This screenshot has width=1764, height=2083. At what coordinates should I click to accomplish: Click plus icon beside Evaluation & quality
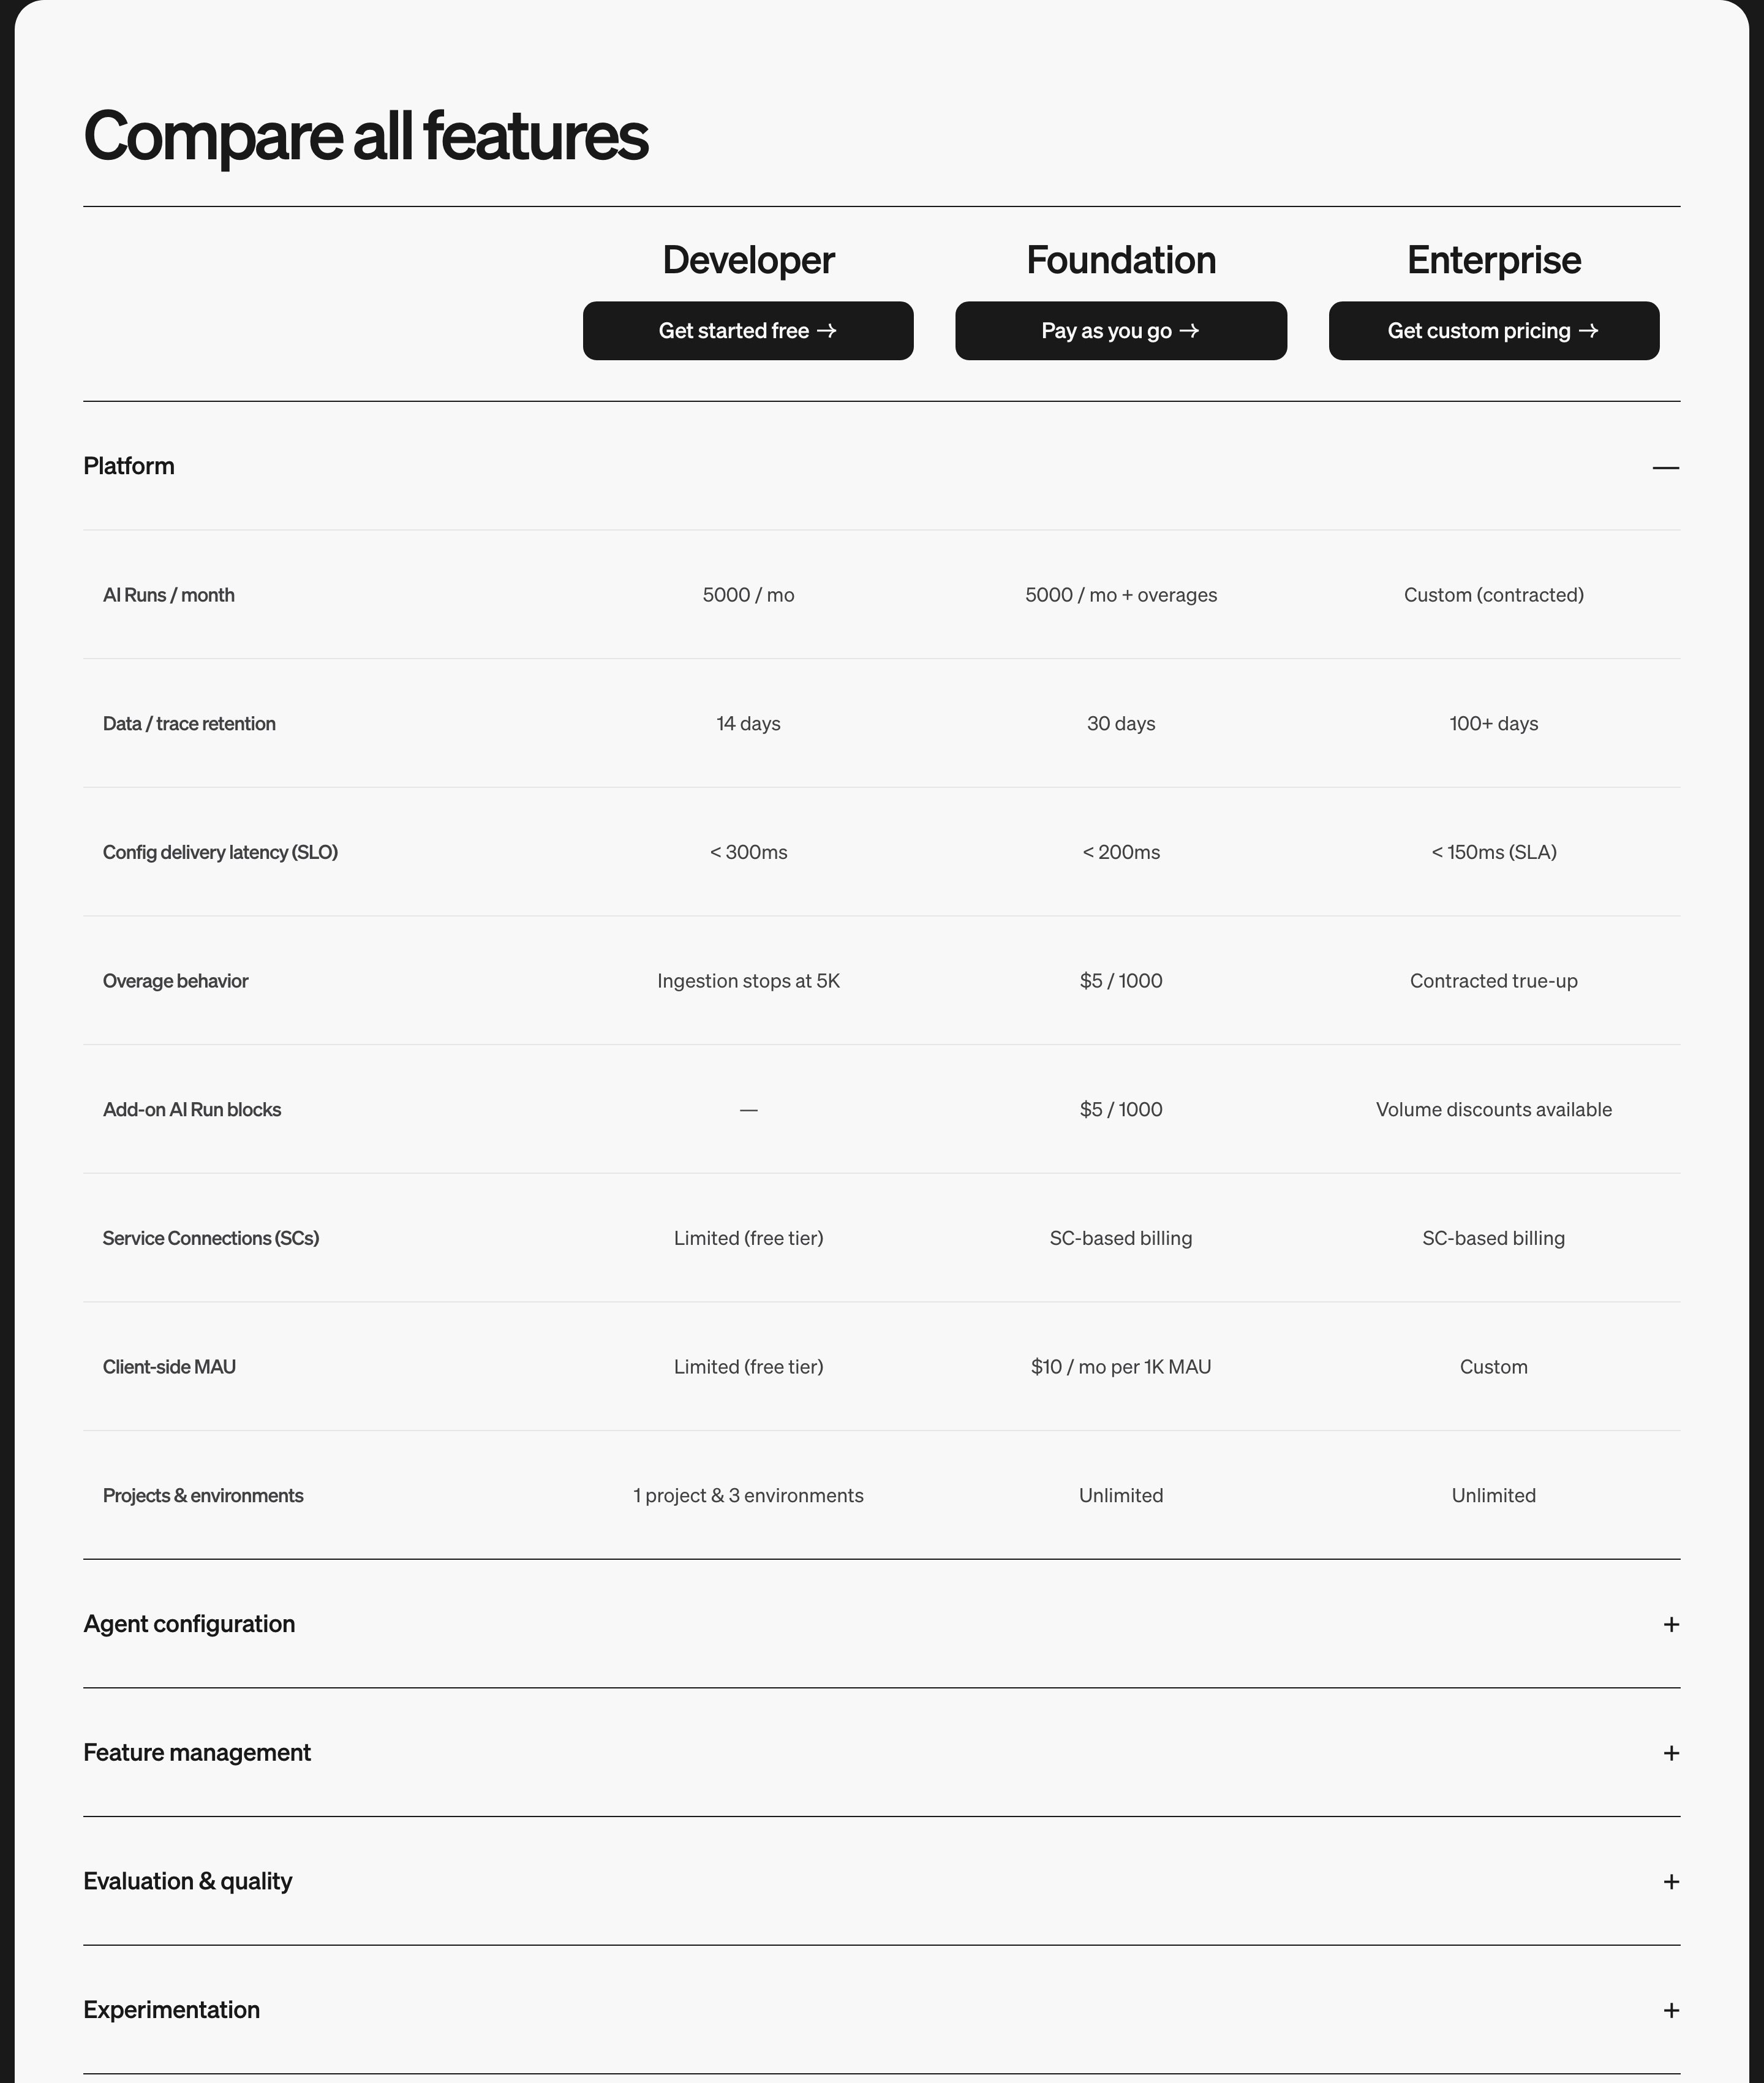pos(1670,1882)
